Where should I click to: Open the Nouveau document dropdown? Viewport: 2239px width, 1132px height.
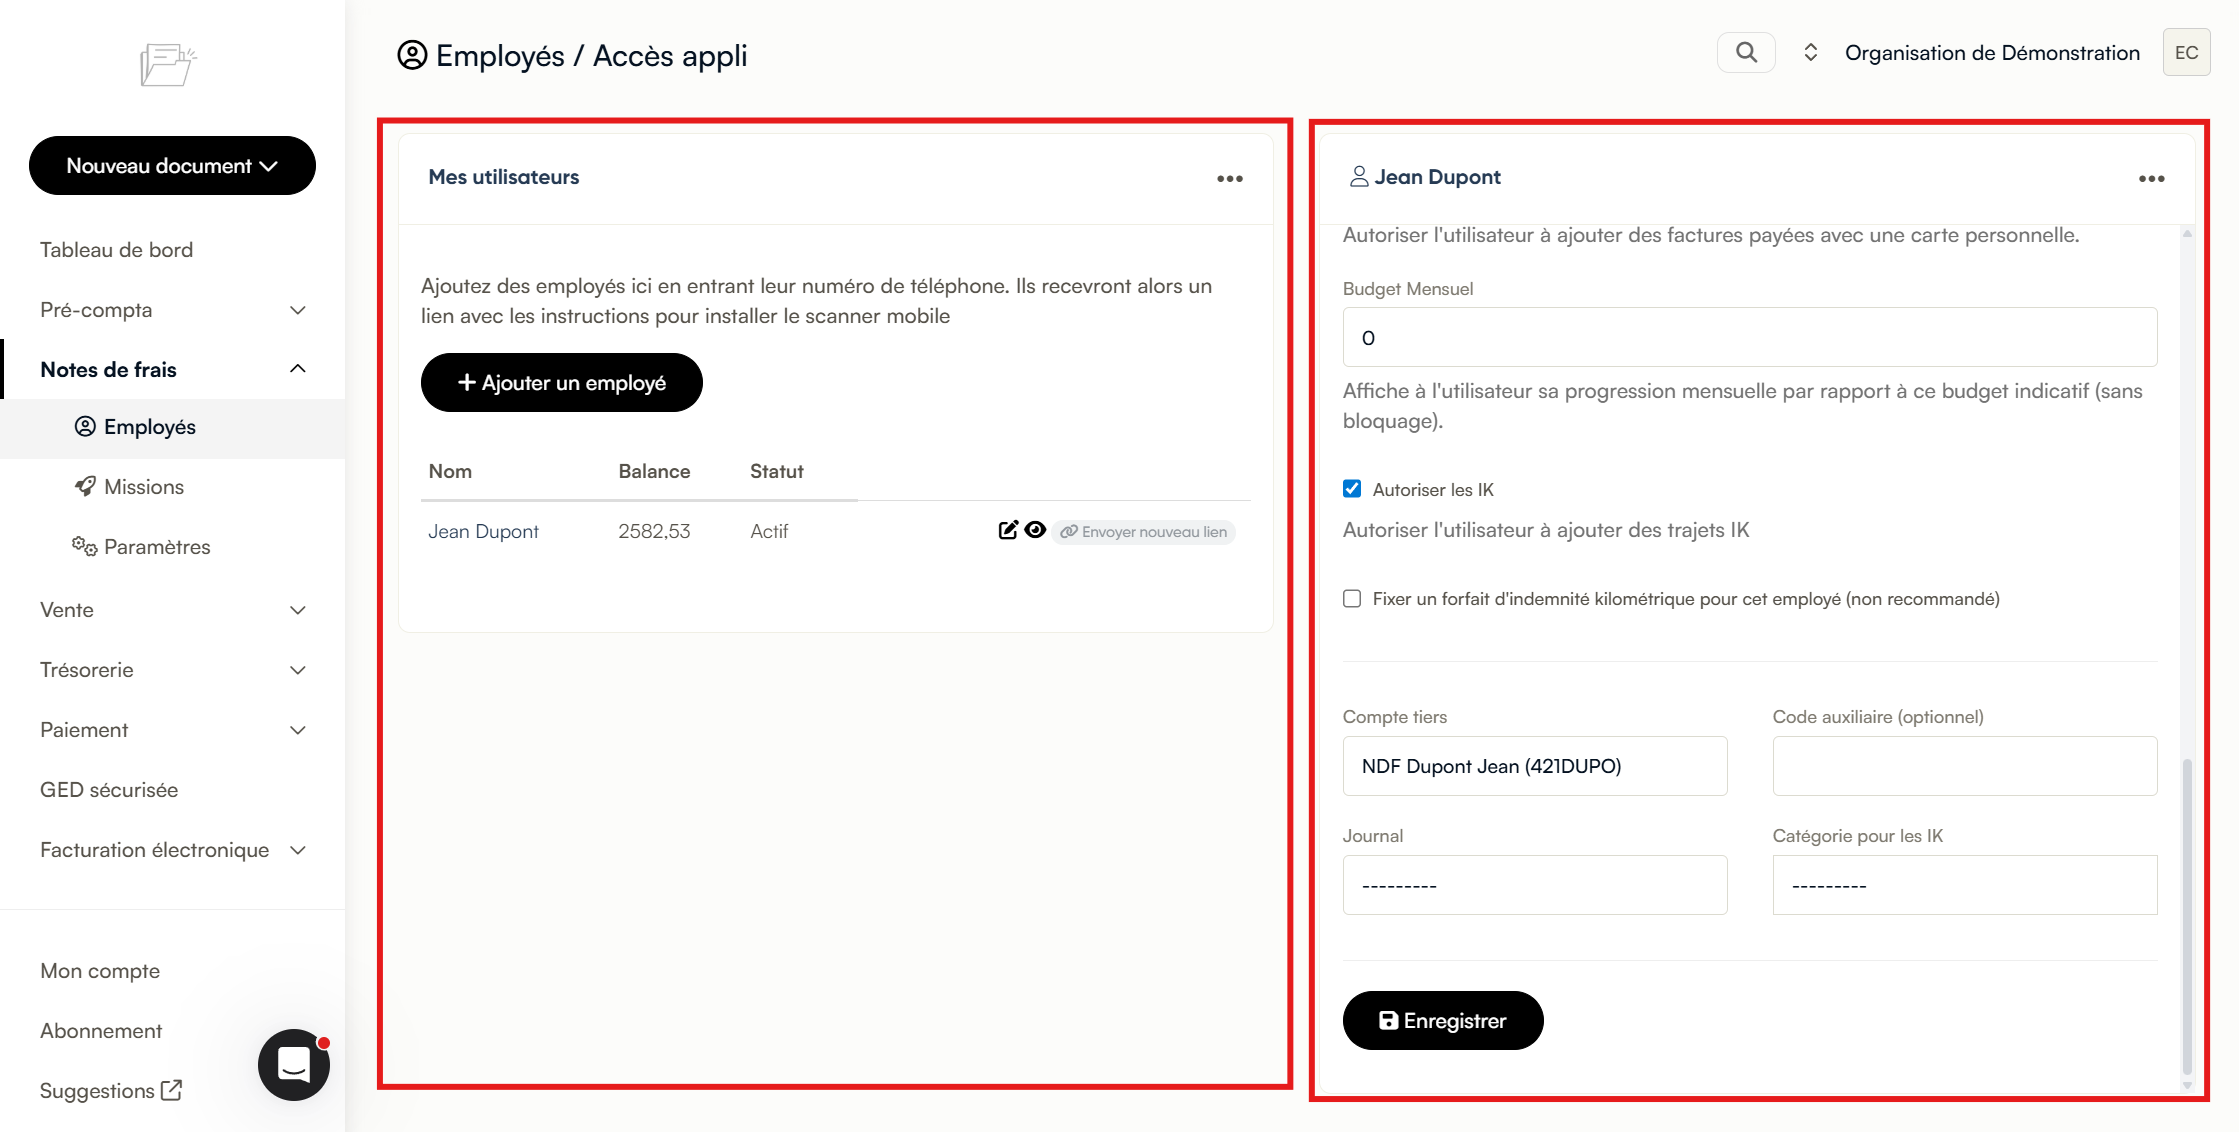172,165
